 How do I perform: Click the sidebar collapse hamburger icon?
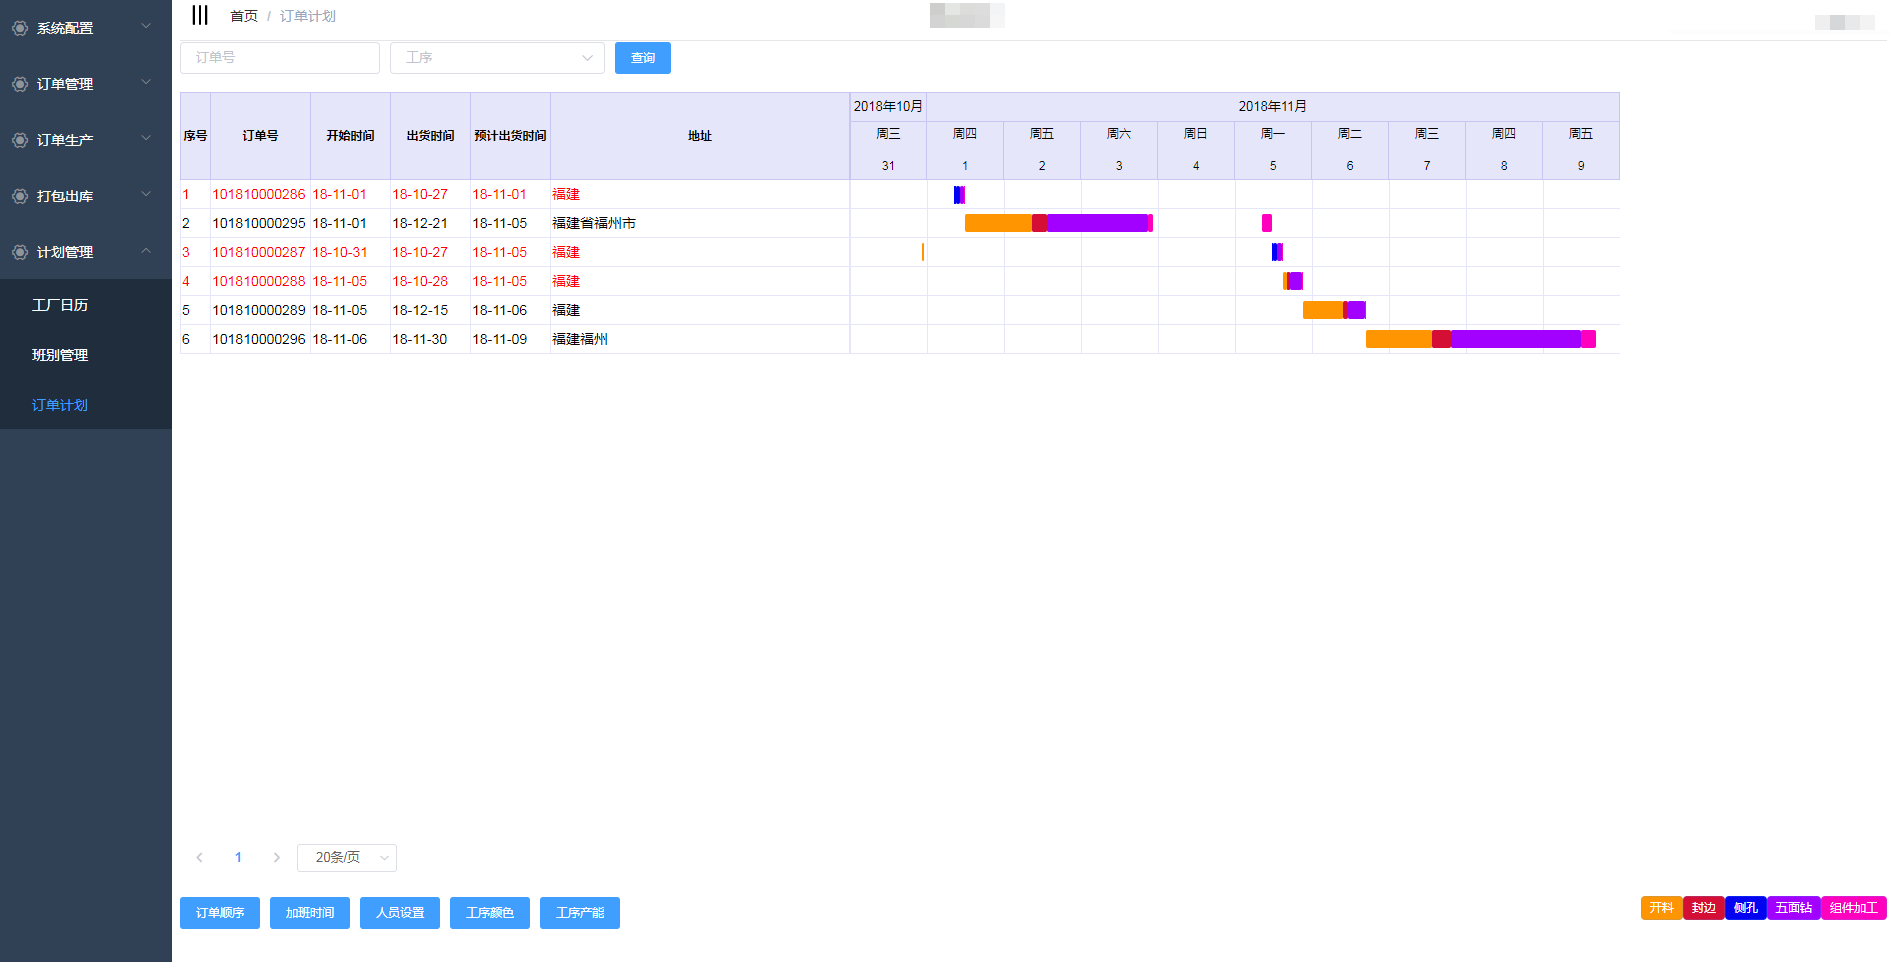[x=200, y=15]
